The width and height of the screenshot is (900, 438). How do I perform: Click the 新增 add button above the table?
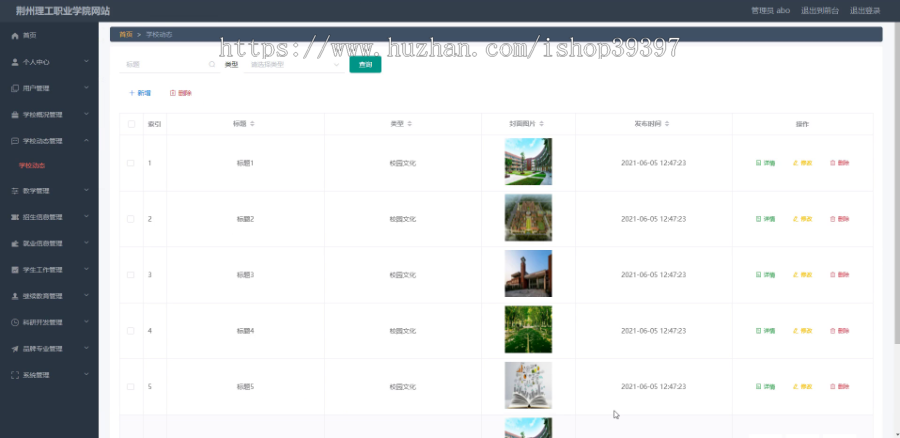click(140, 93)
